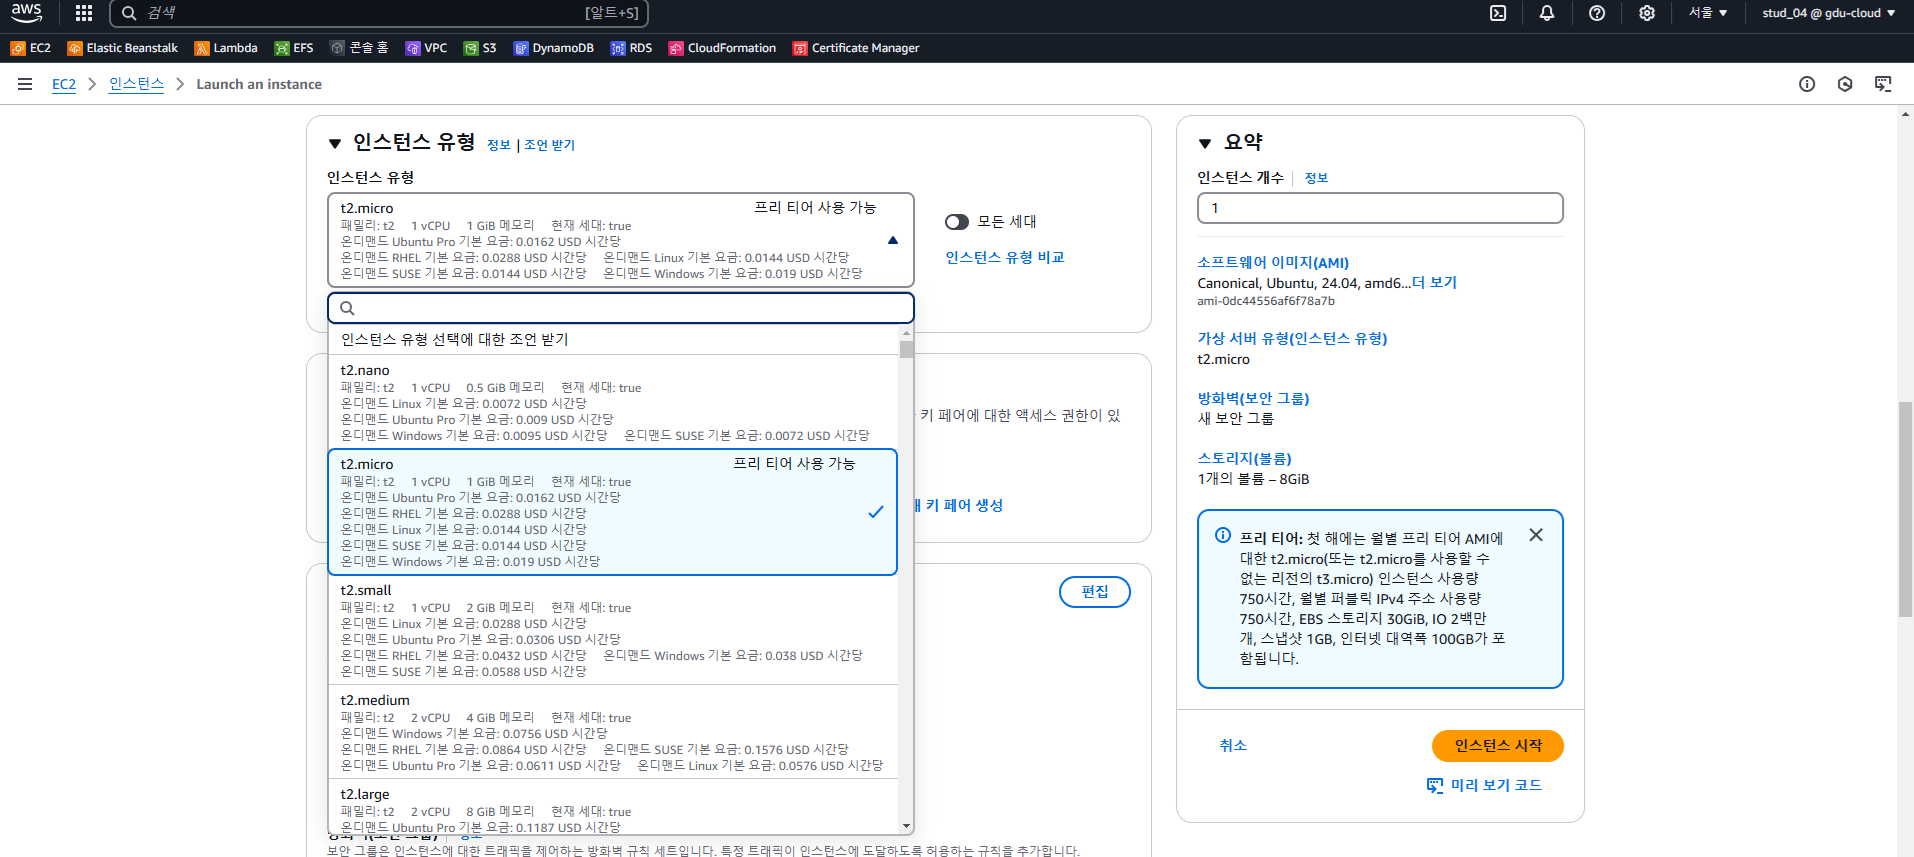This screenshot has width=1914, height=857.
Task: Click Info (정보) link by instance count
Action: click(x=1317, y=178)
